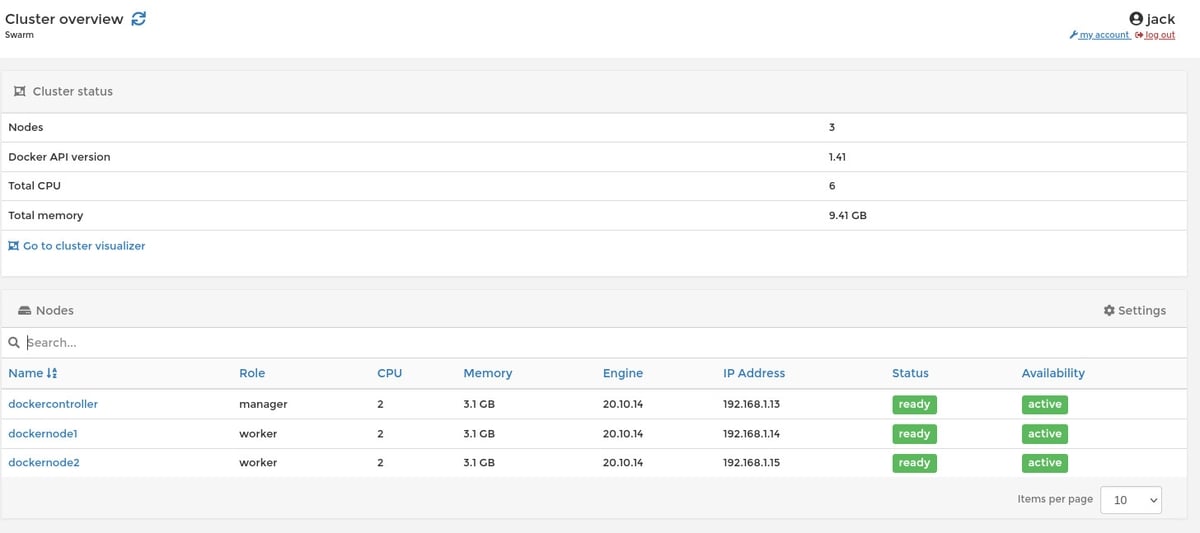The height and width of the screenshot is (533, 1200).
Task: Click the Cluster overview heading
Action: pos(64,19)
